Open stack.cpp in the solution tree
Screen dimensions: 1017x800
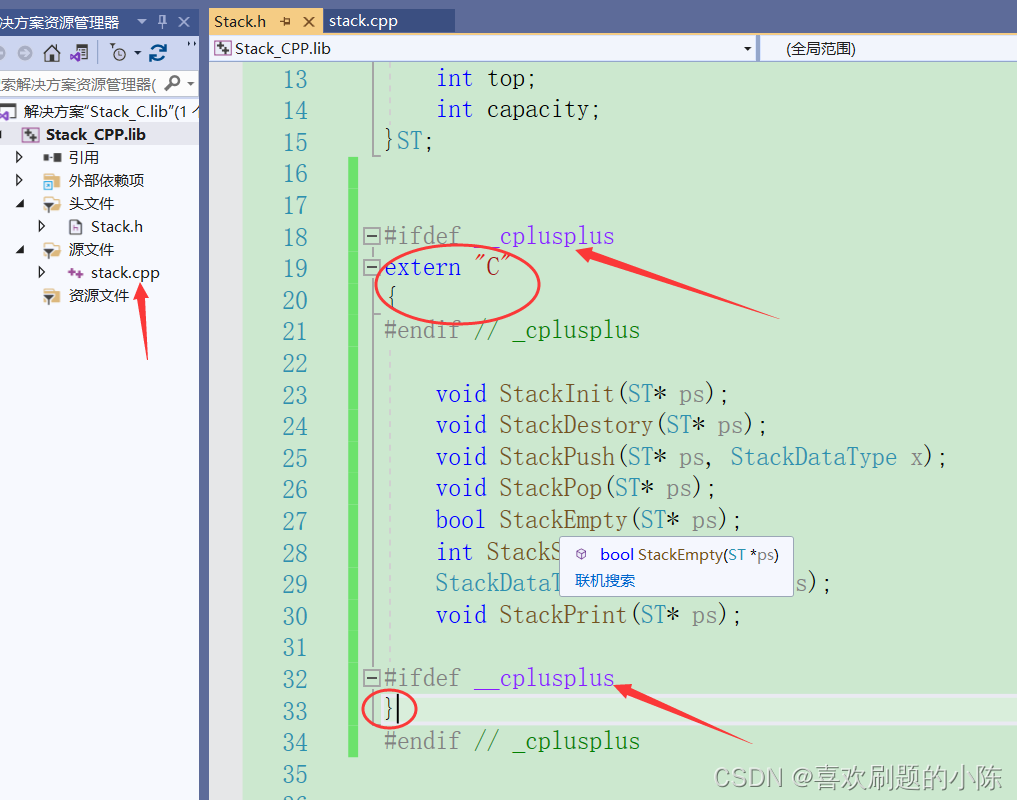tap(125, 273)
